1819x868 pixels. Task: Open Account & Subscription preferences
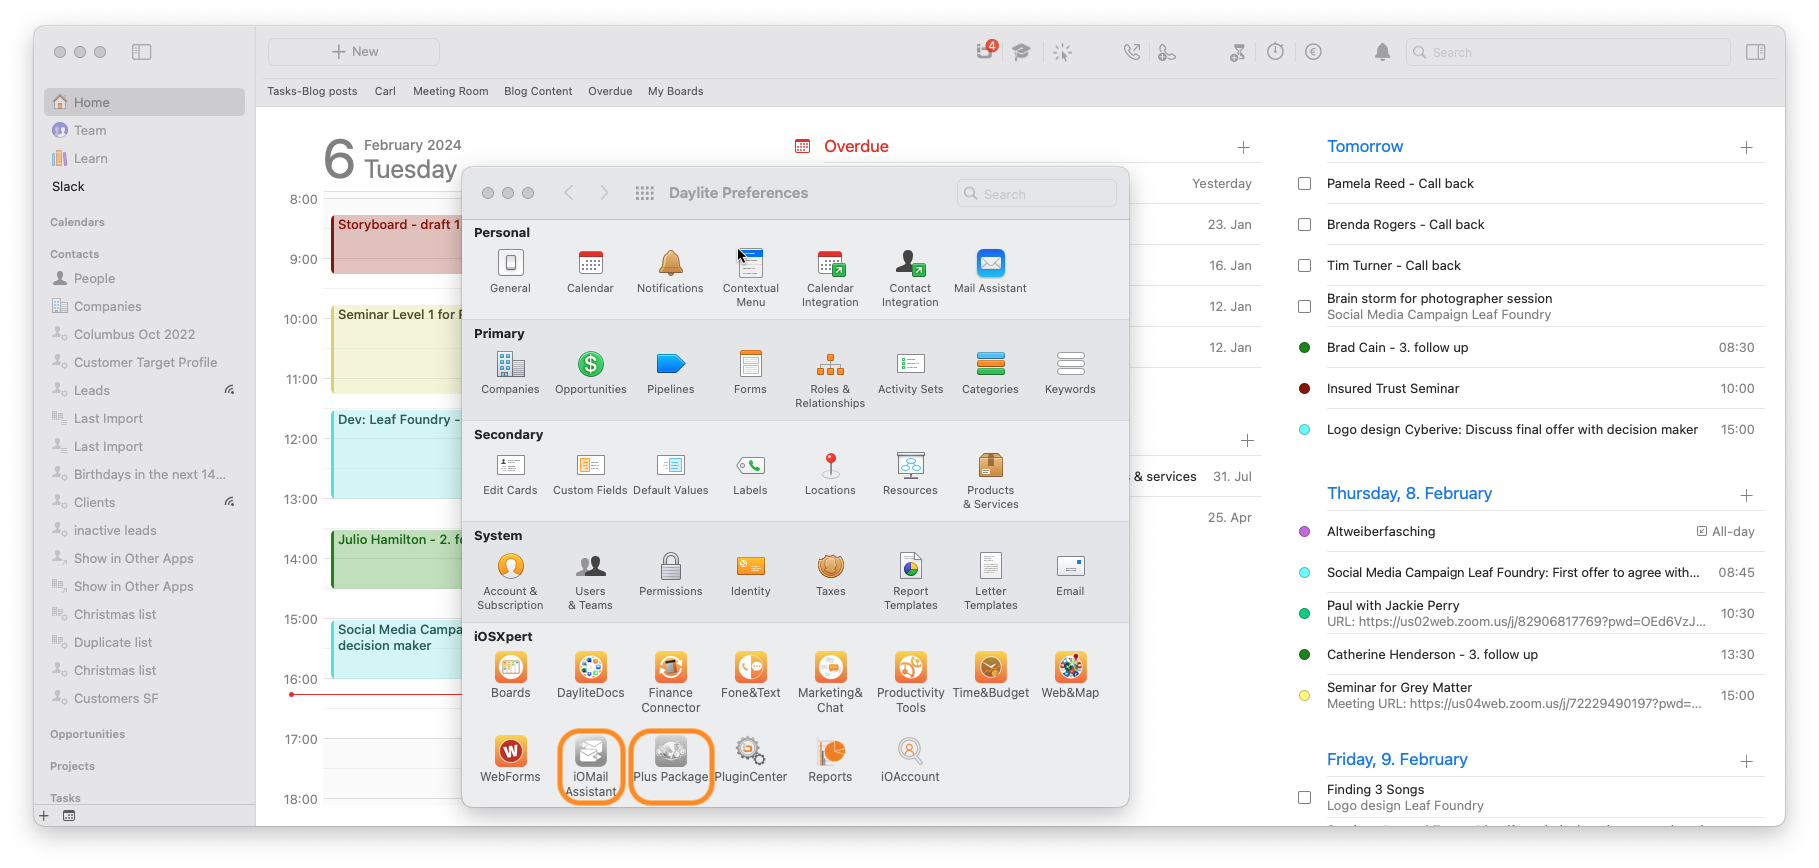coord(510,566)
